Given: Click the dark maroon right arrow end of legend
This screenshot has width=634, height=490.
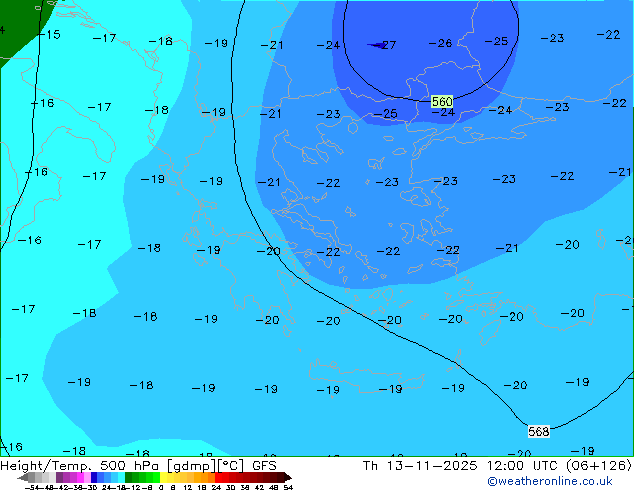Looking at the screenshot, I should click(x=287, y=477).
